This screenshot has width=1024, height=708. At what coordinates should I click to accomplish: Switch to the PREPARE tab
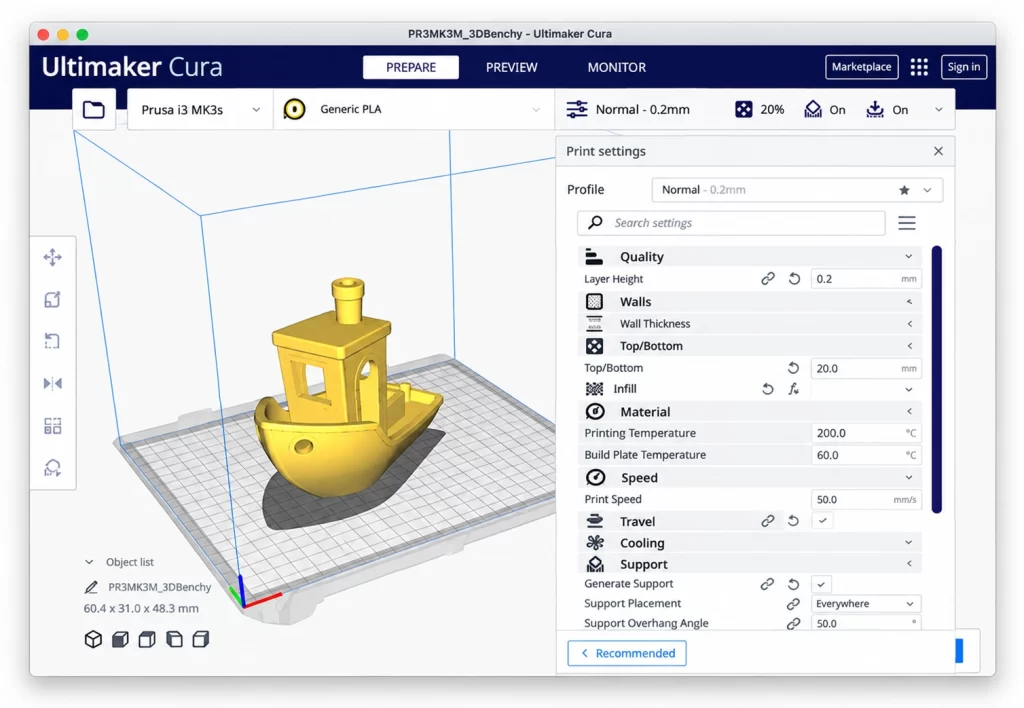411,67
